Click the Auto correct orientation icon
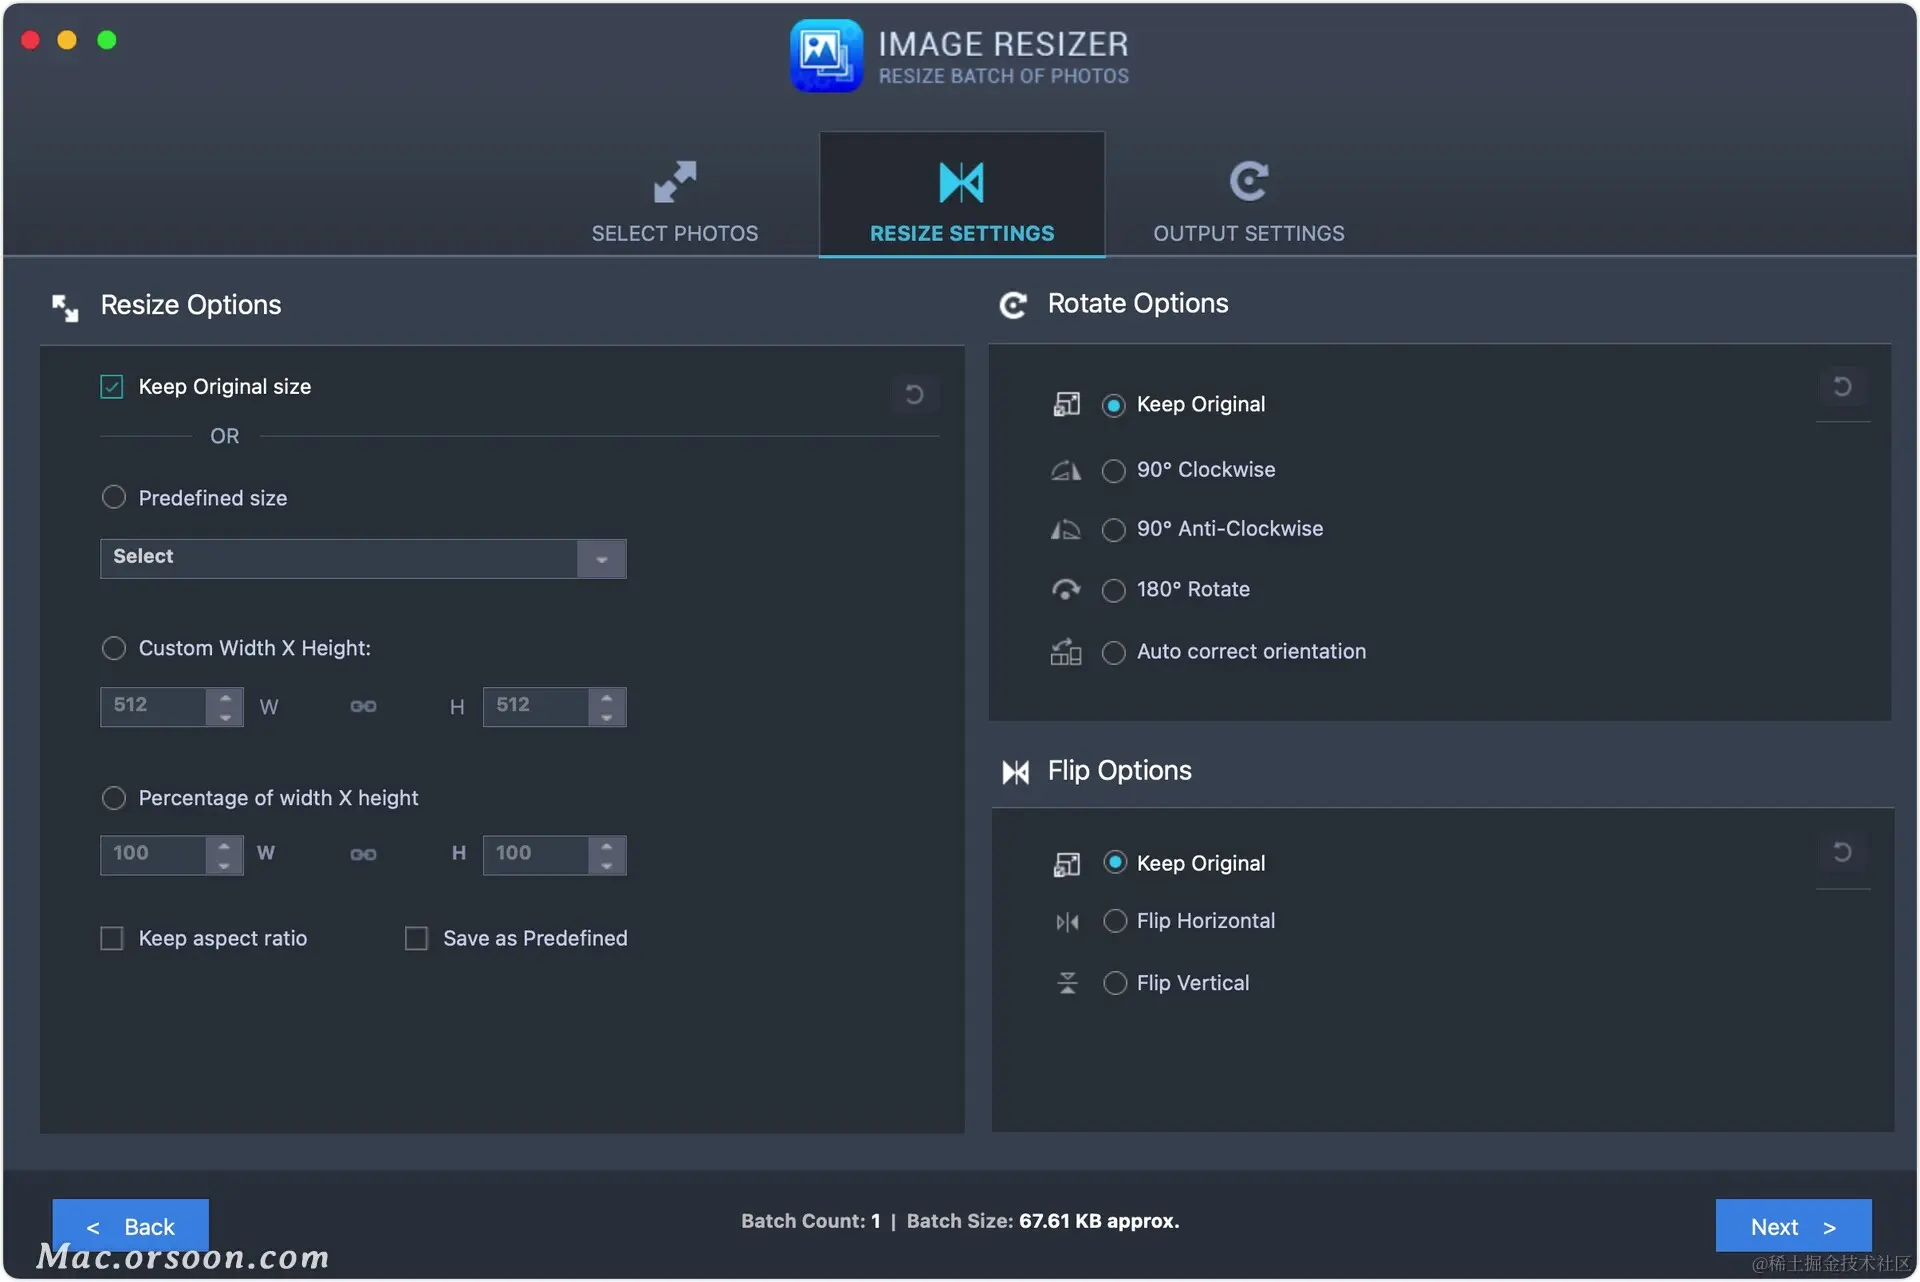Screen dimensions: 1920x1282 point(1066,652)
